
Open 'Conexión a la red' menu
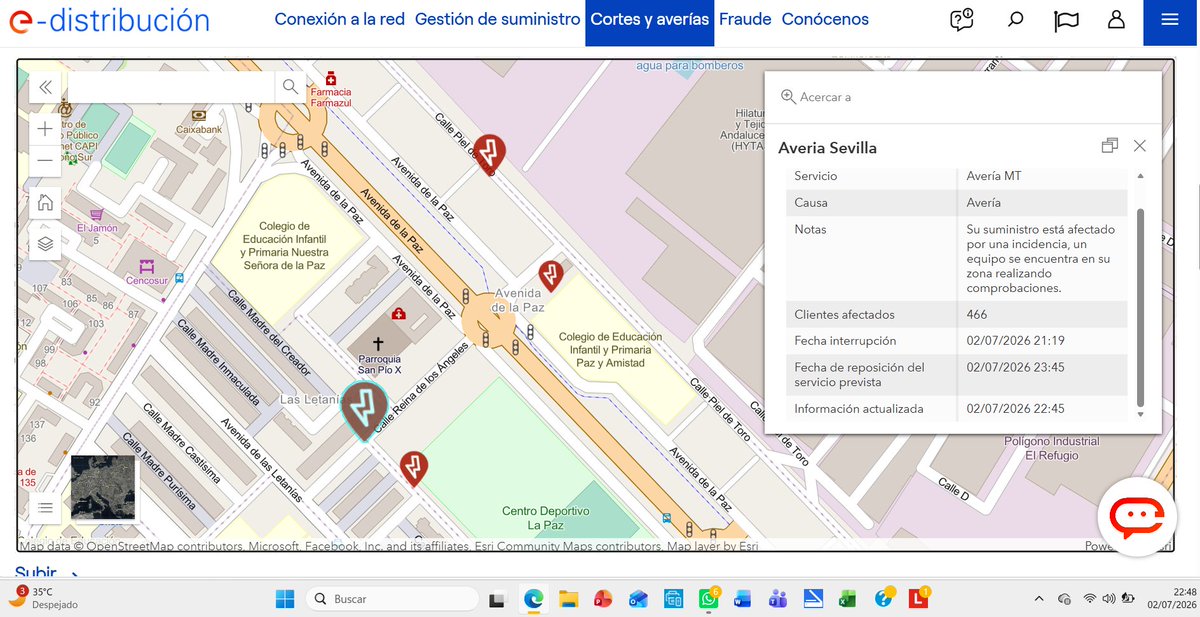pyautogui.click(x=339, y=19)
